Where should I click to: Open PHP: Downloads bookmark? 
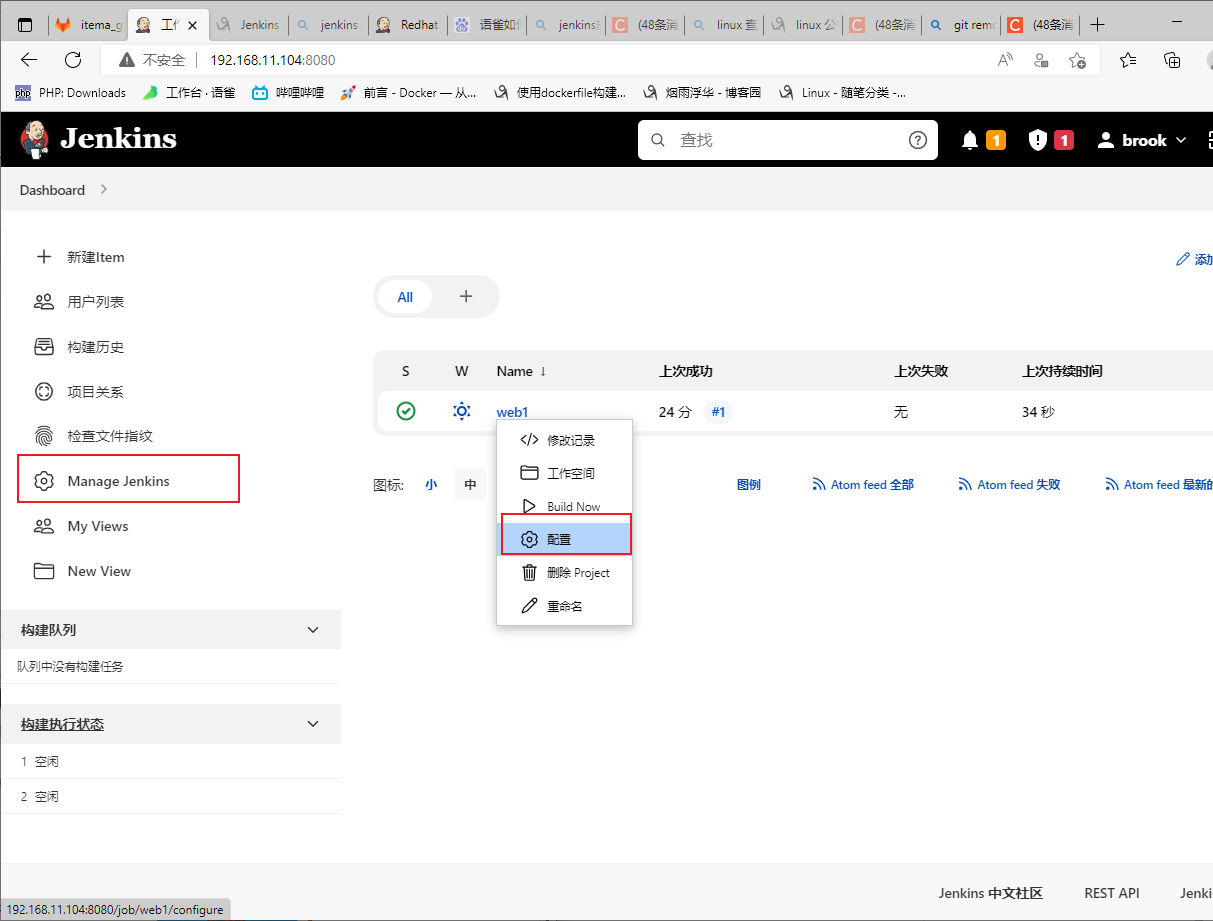click(70, 93)
